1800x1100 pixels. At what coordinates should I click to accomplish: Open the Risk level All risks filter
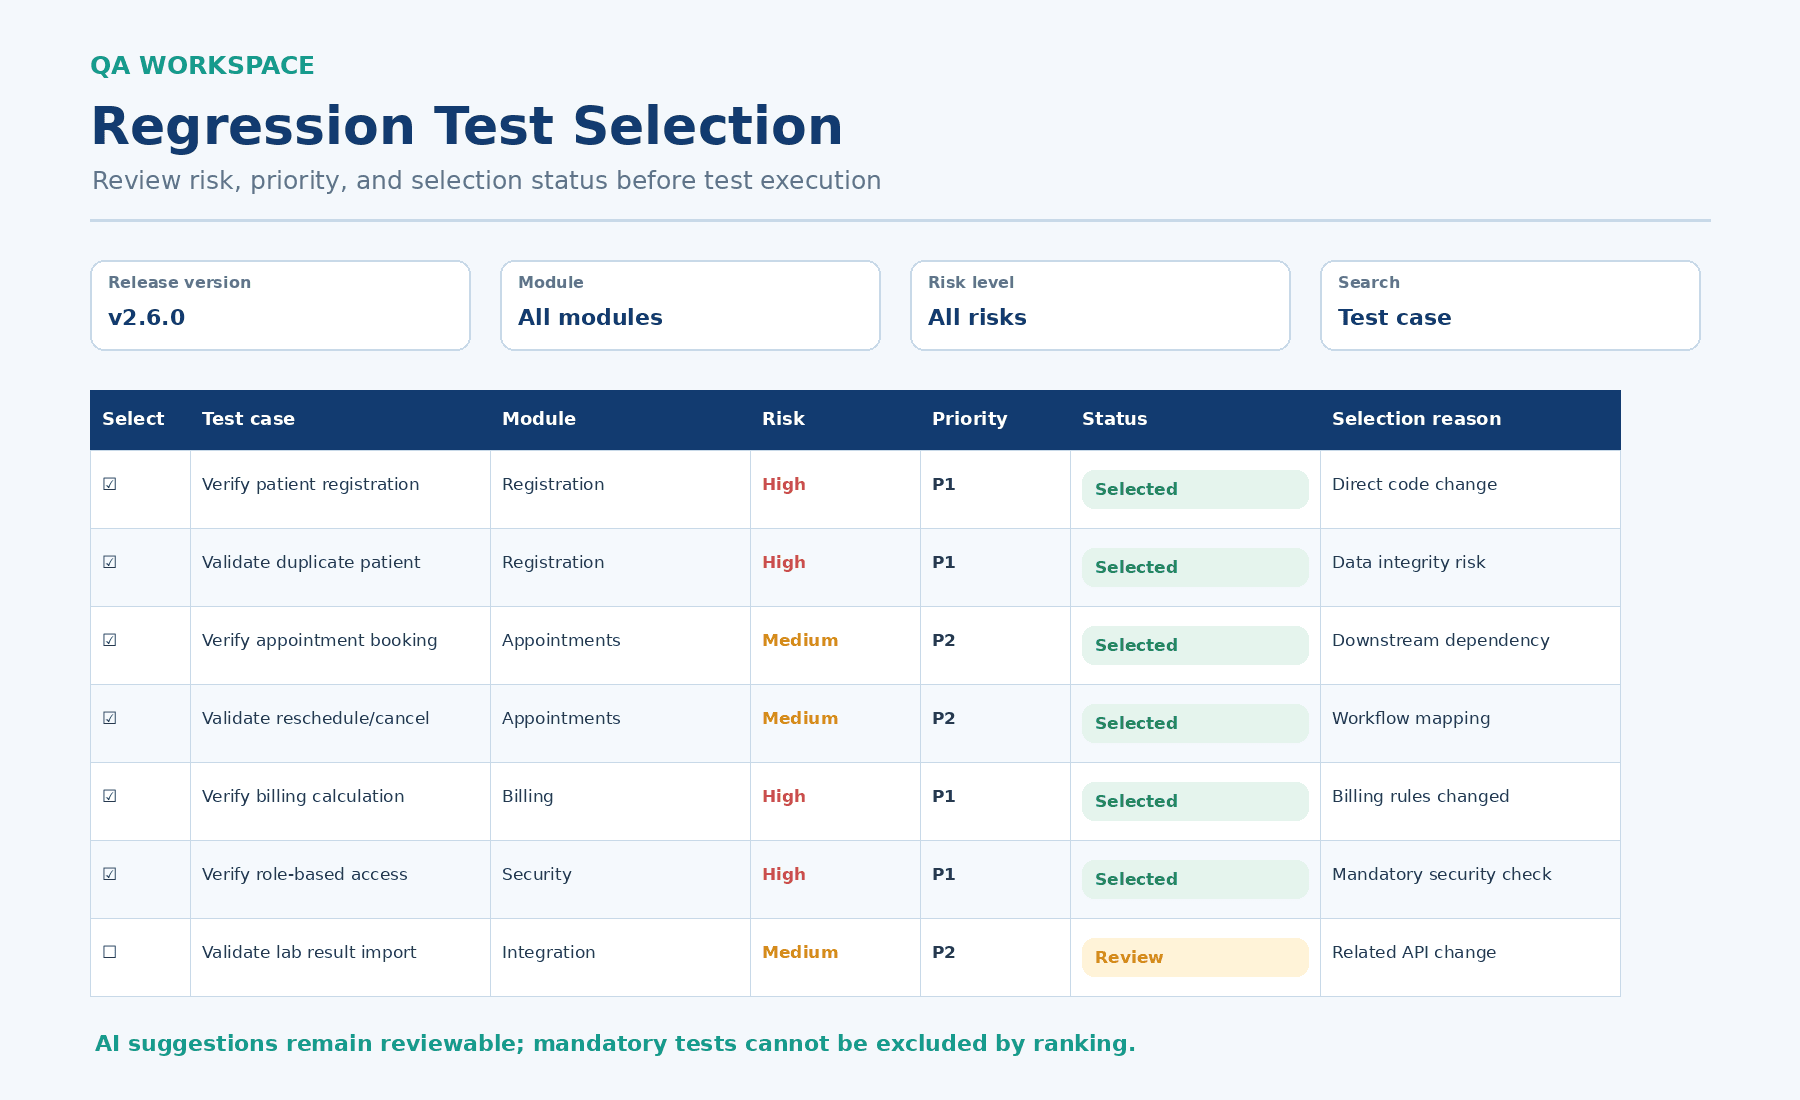click(x=1100, y=306)
